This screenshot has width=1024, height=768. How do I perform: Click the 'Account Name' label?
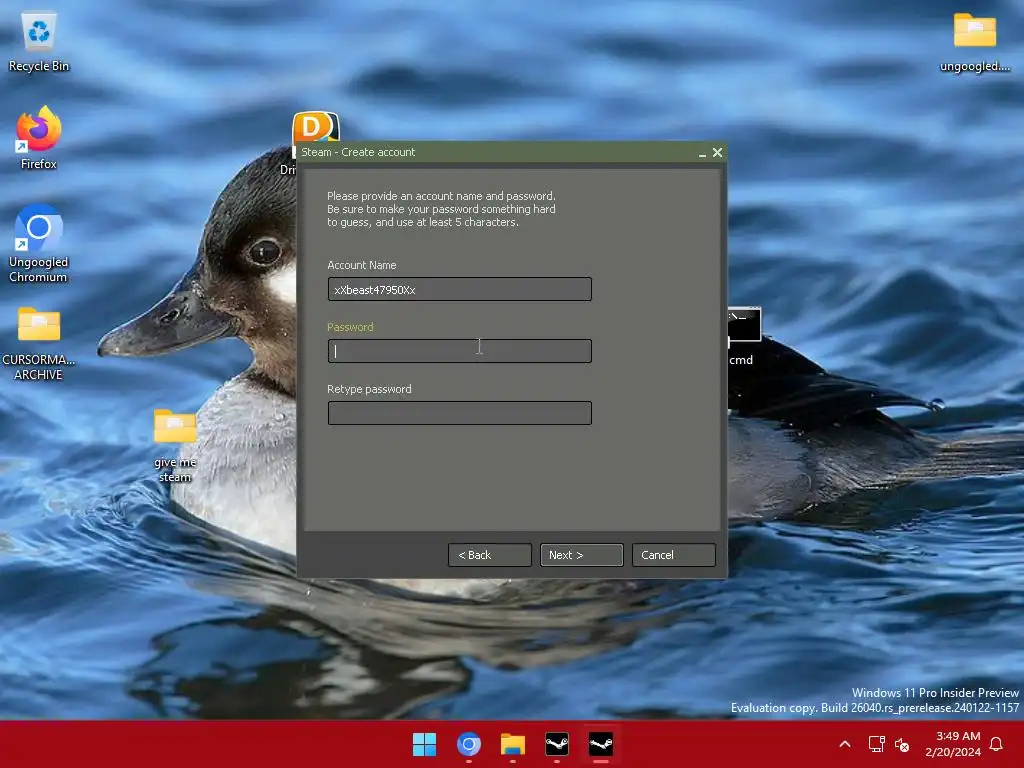[362, 265]
